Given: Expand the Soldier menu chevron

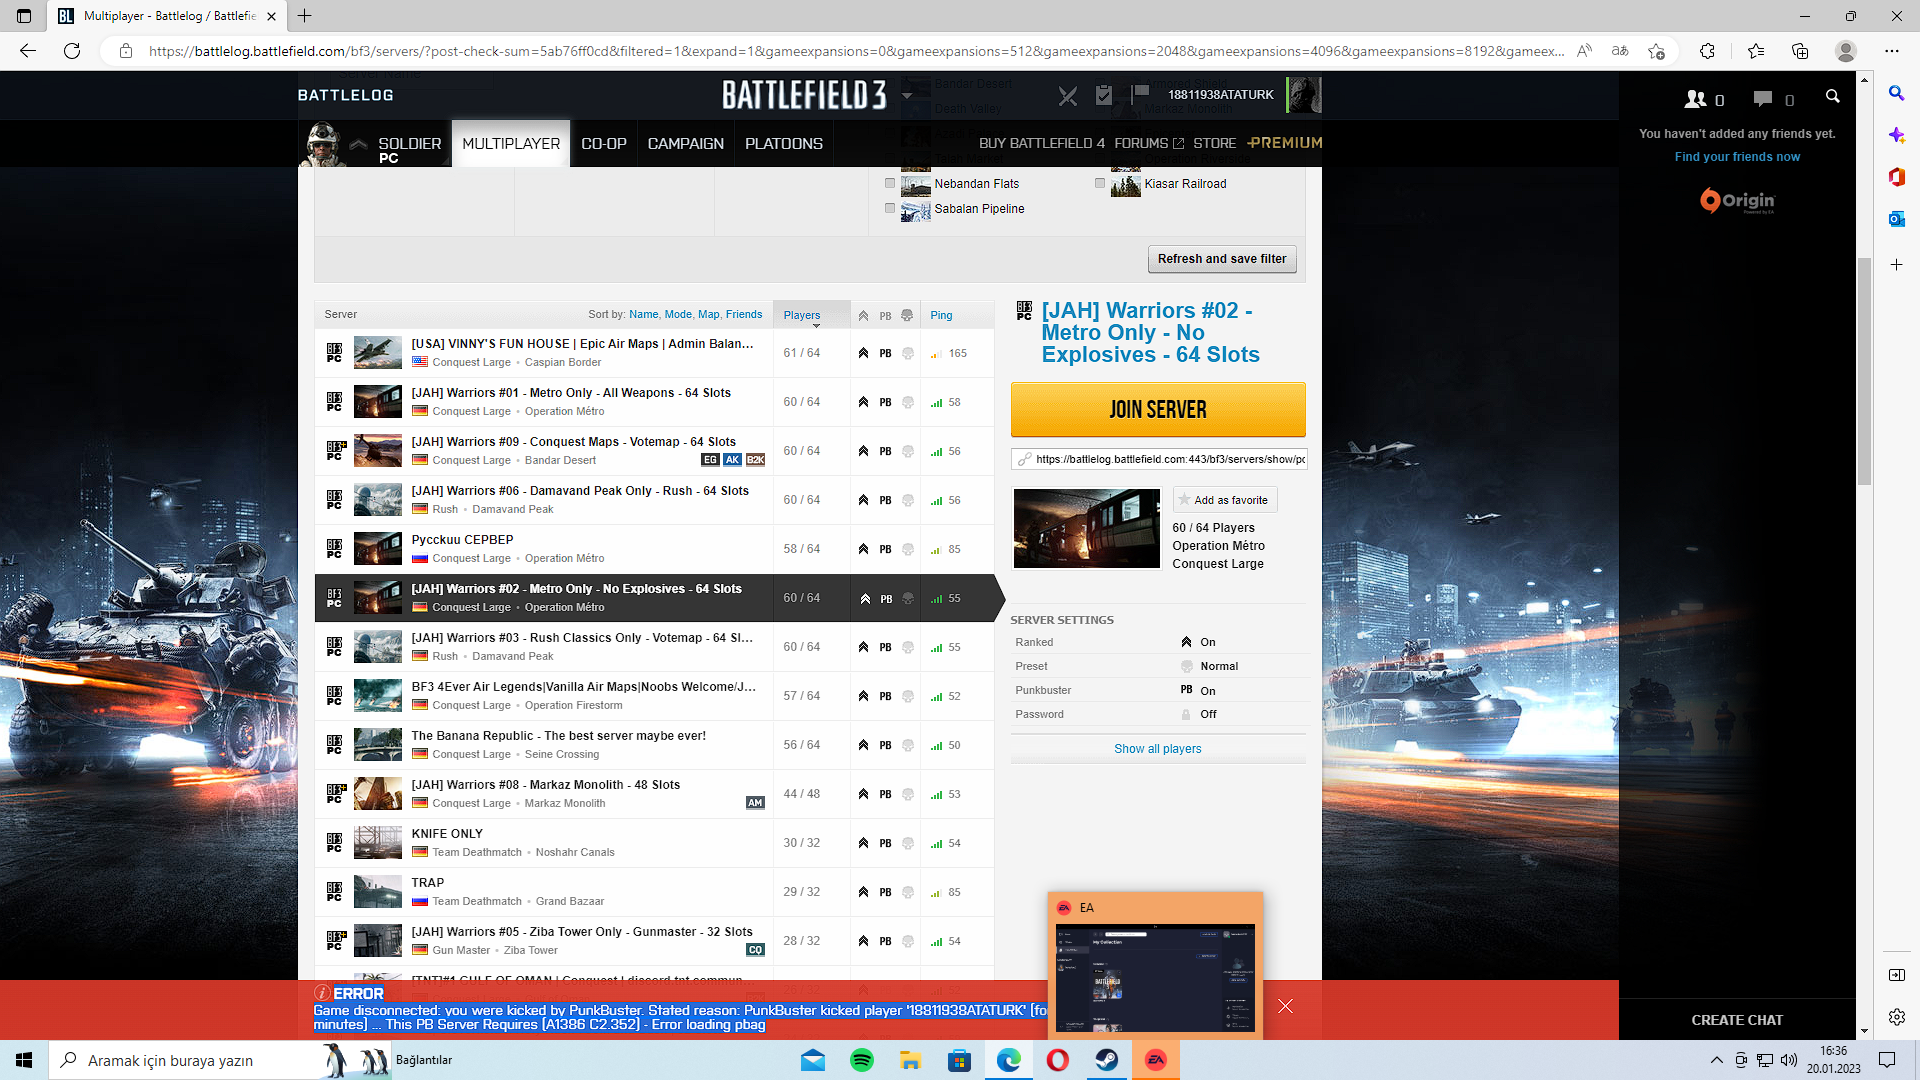Looking at the screenshot, I should (x=358, y=144).
